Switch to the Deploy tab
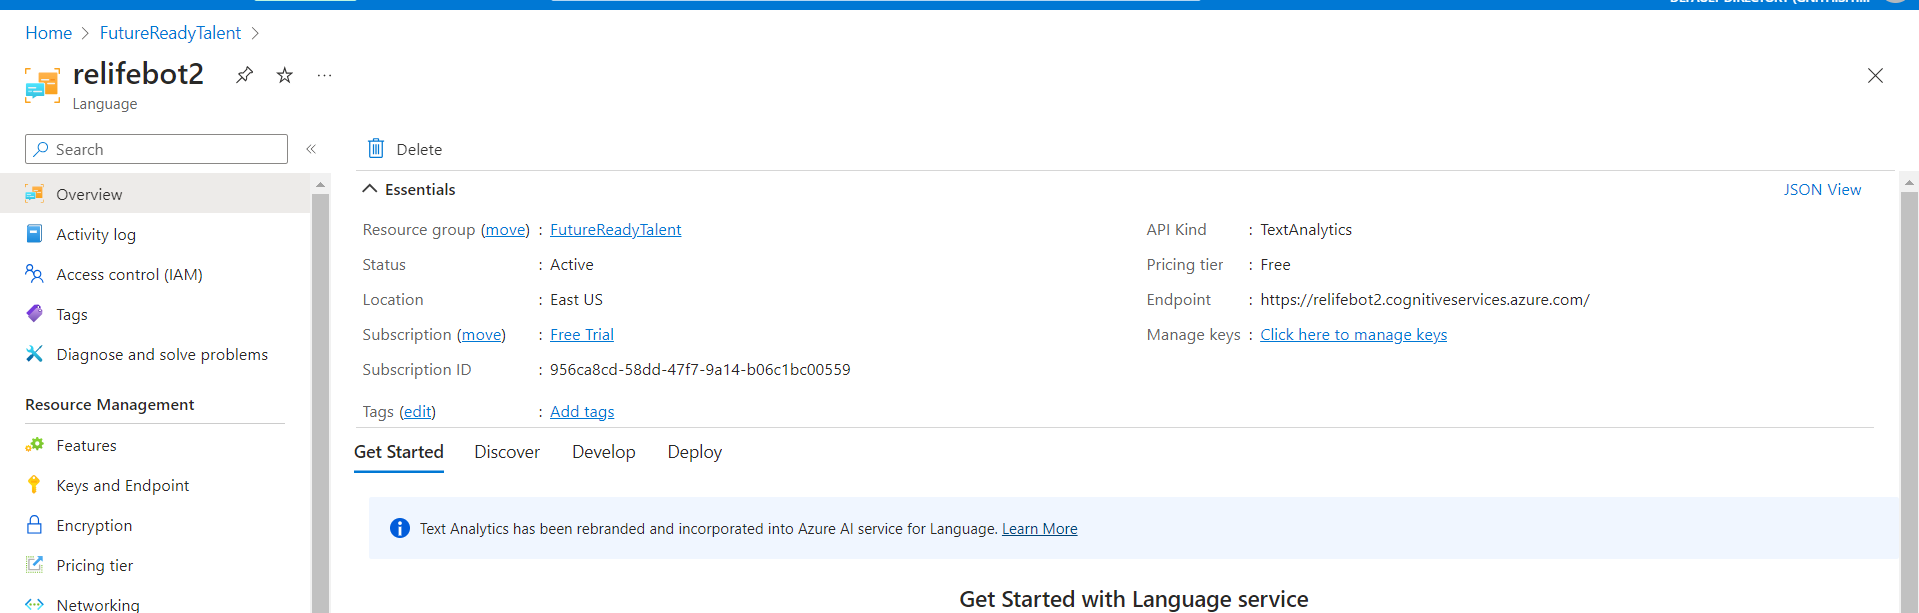 pos(695,452)
